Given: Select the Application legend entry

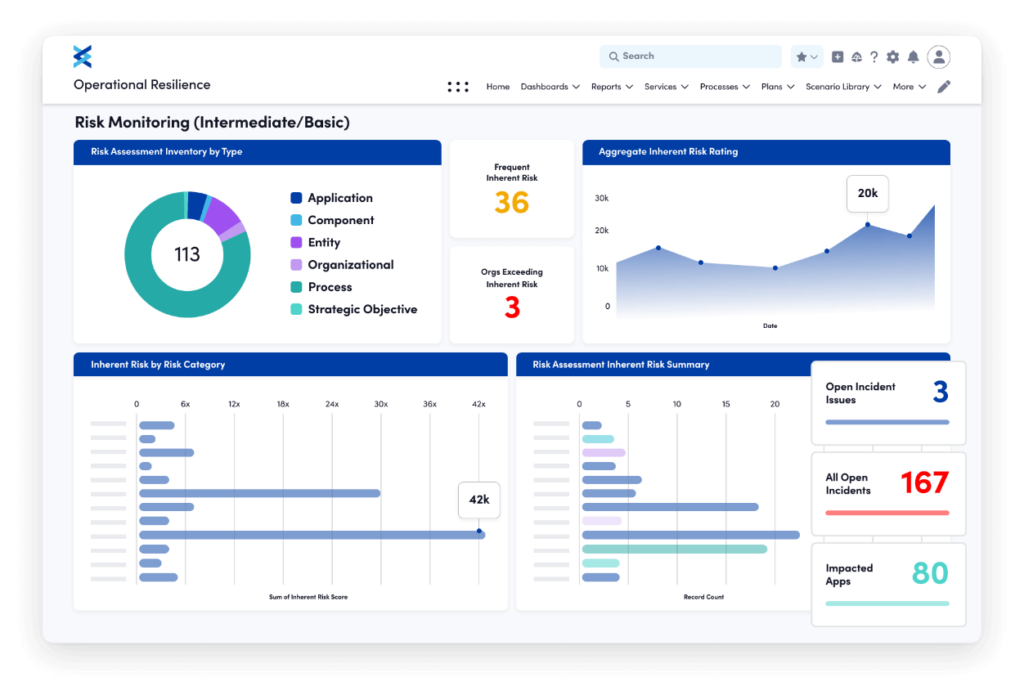Looking at the screenshot, I should [340, 197].
